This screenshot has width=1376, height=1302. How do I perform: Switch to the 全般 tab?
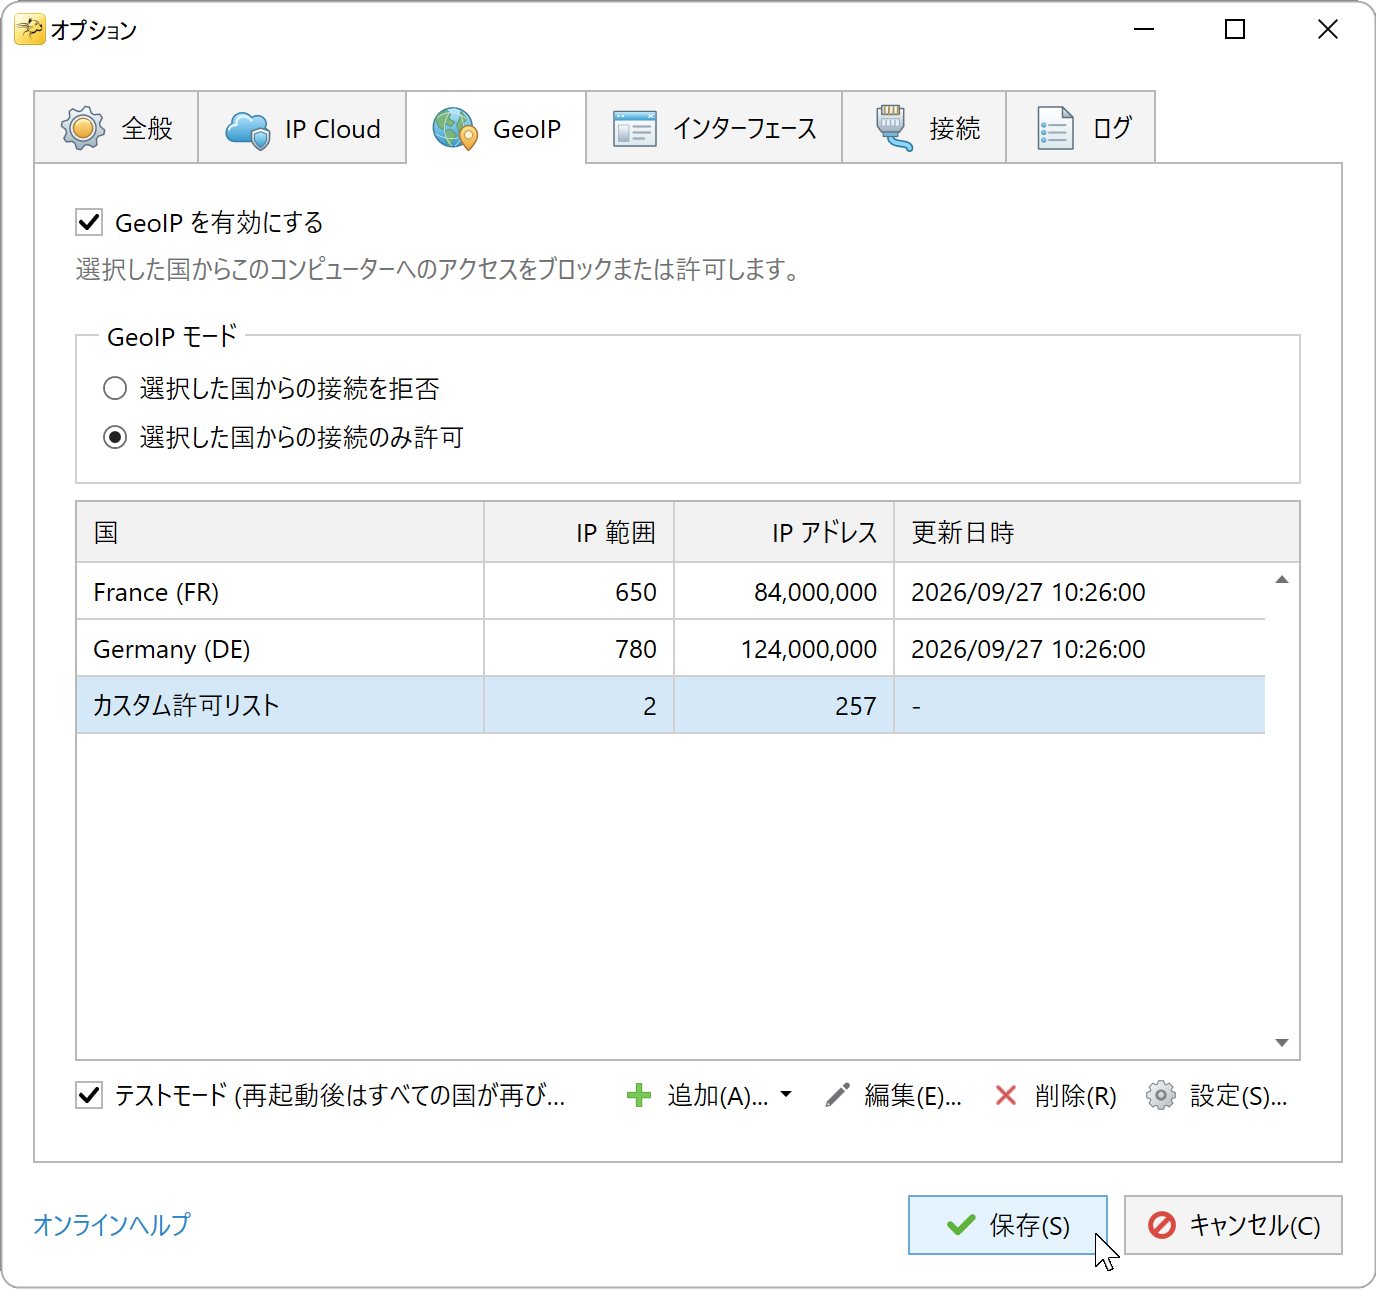116,127
